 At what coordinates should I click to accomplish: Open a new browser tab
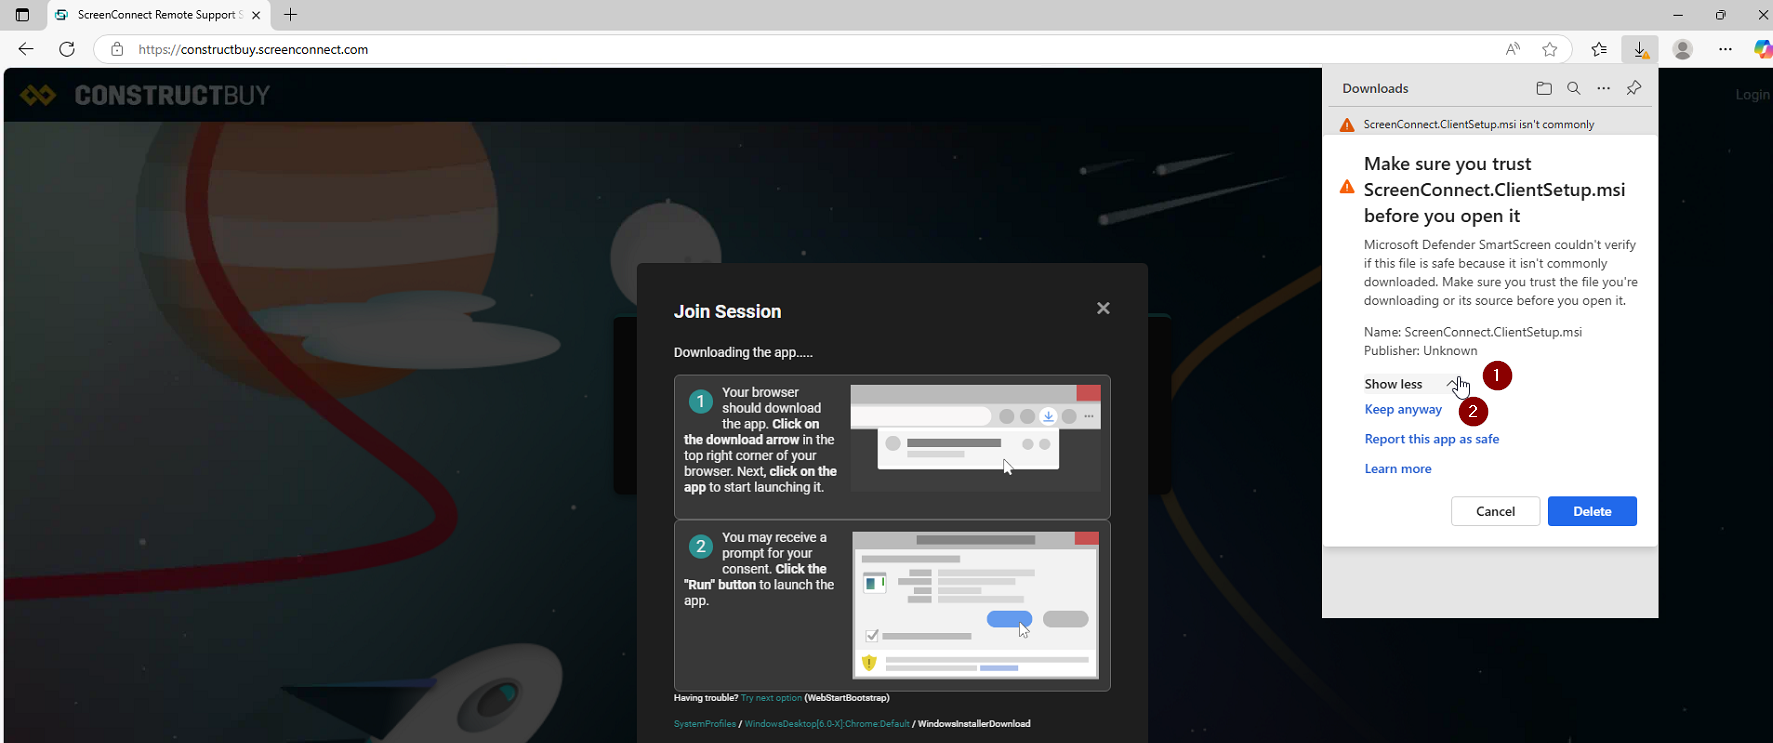(291, 15)
